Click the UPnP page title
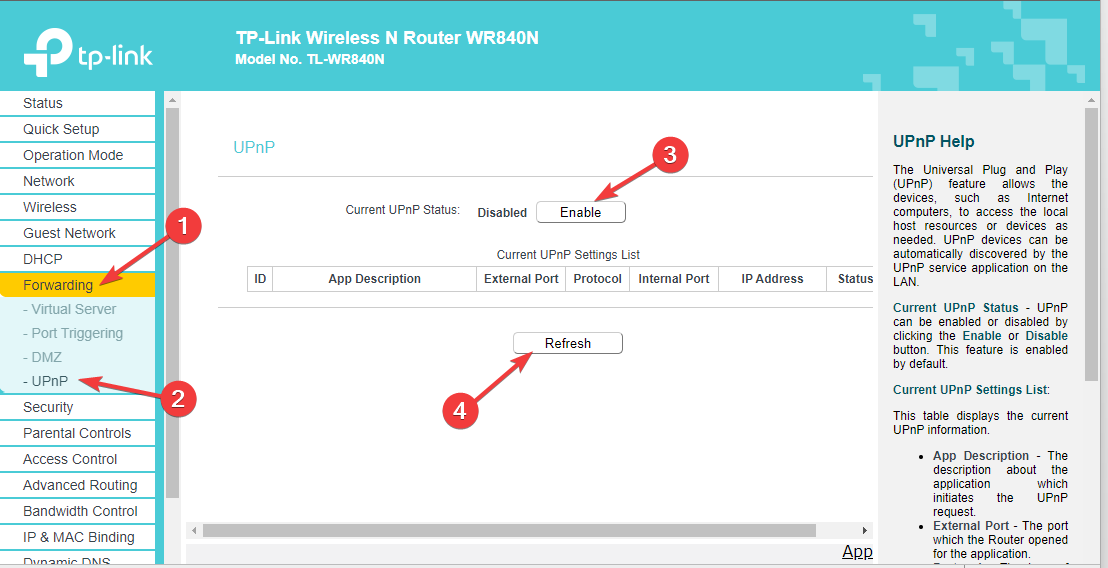 [254, 148]
